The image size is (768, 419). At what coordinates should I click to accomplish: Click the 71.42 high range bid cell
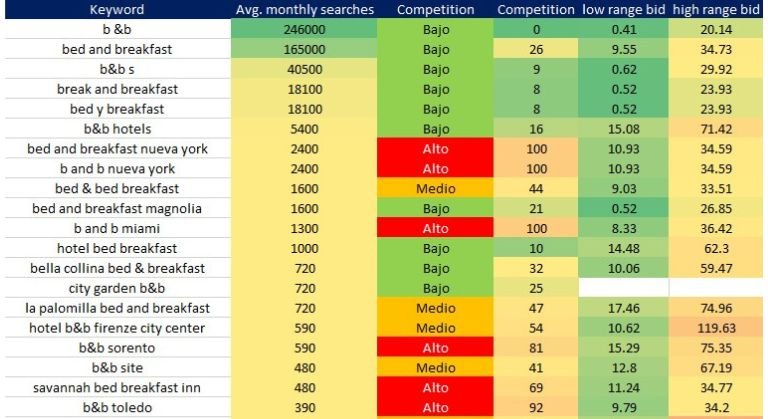tap(716, 129)
